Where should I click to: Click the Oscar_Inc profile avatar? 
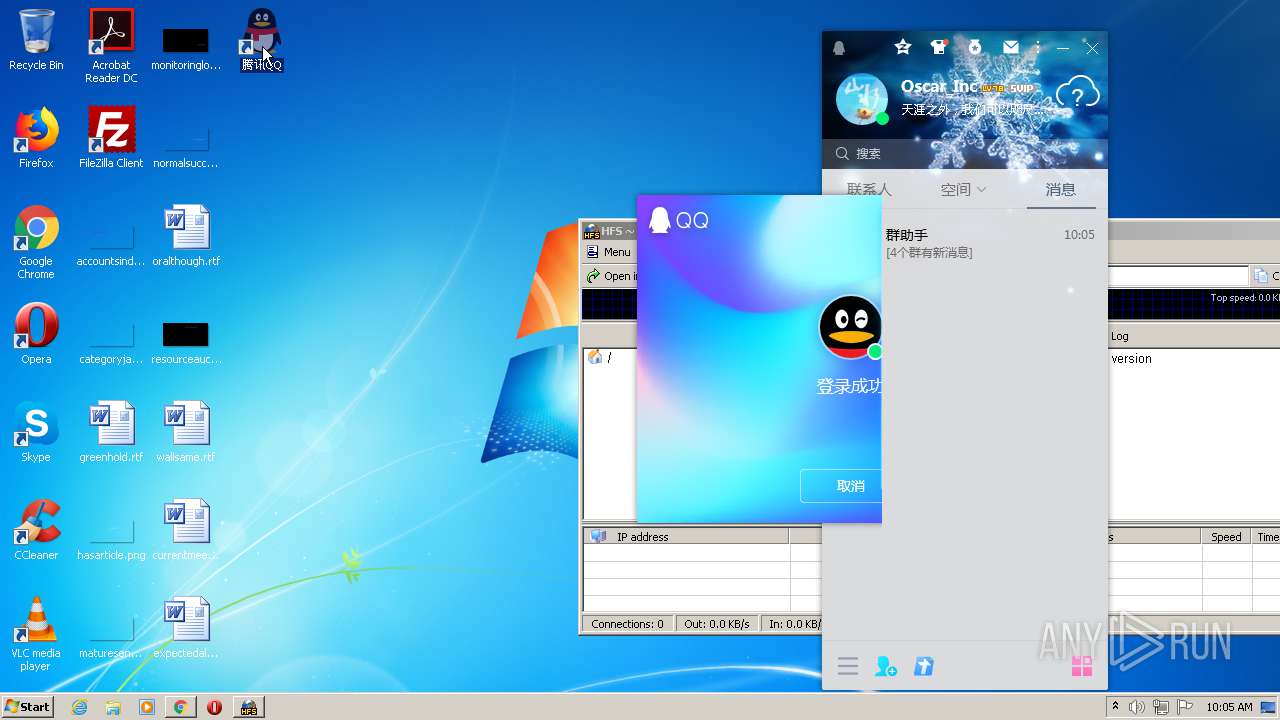coord(861,99)
